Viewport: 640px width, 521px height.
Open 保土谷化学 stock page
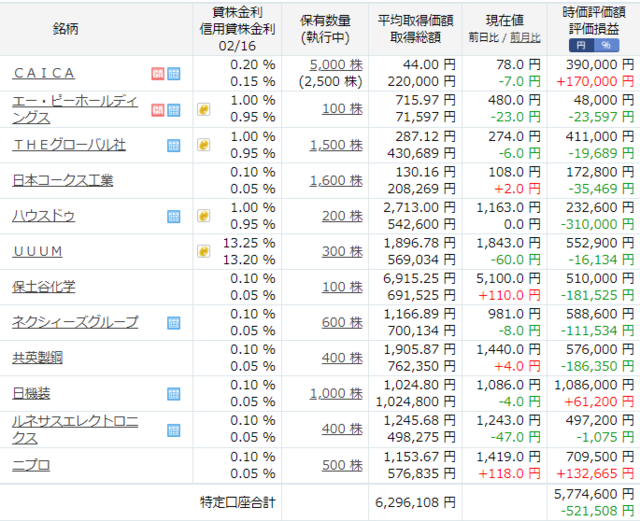[x=44, y=287]
